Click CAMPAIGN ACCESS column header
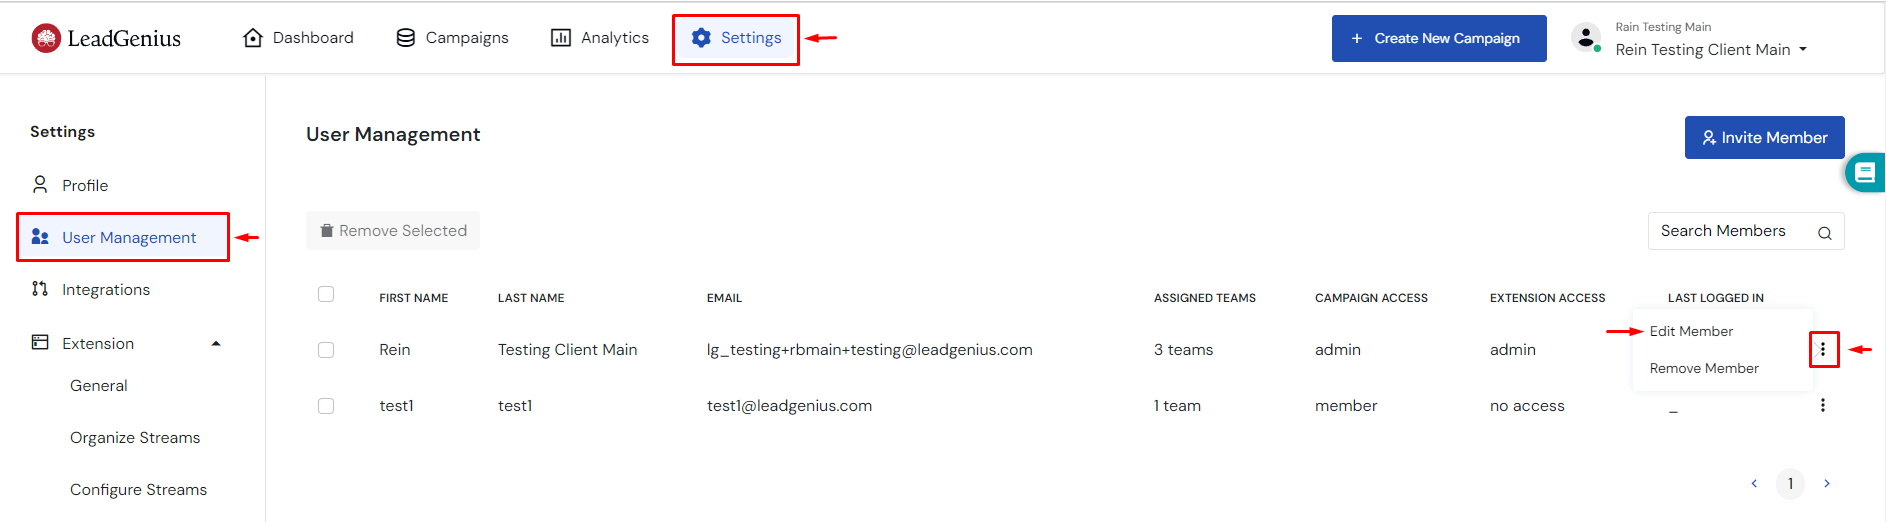Viewport: 1886px width, 522px height. [x=1371, y=298]
